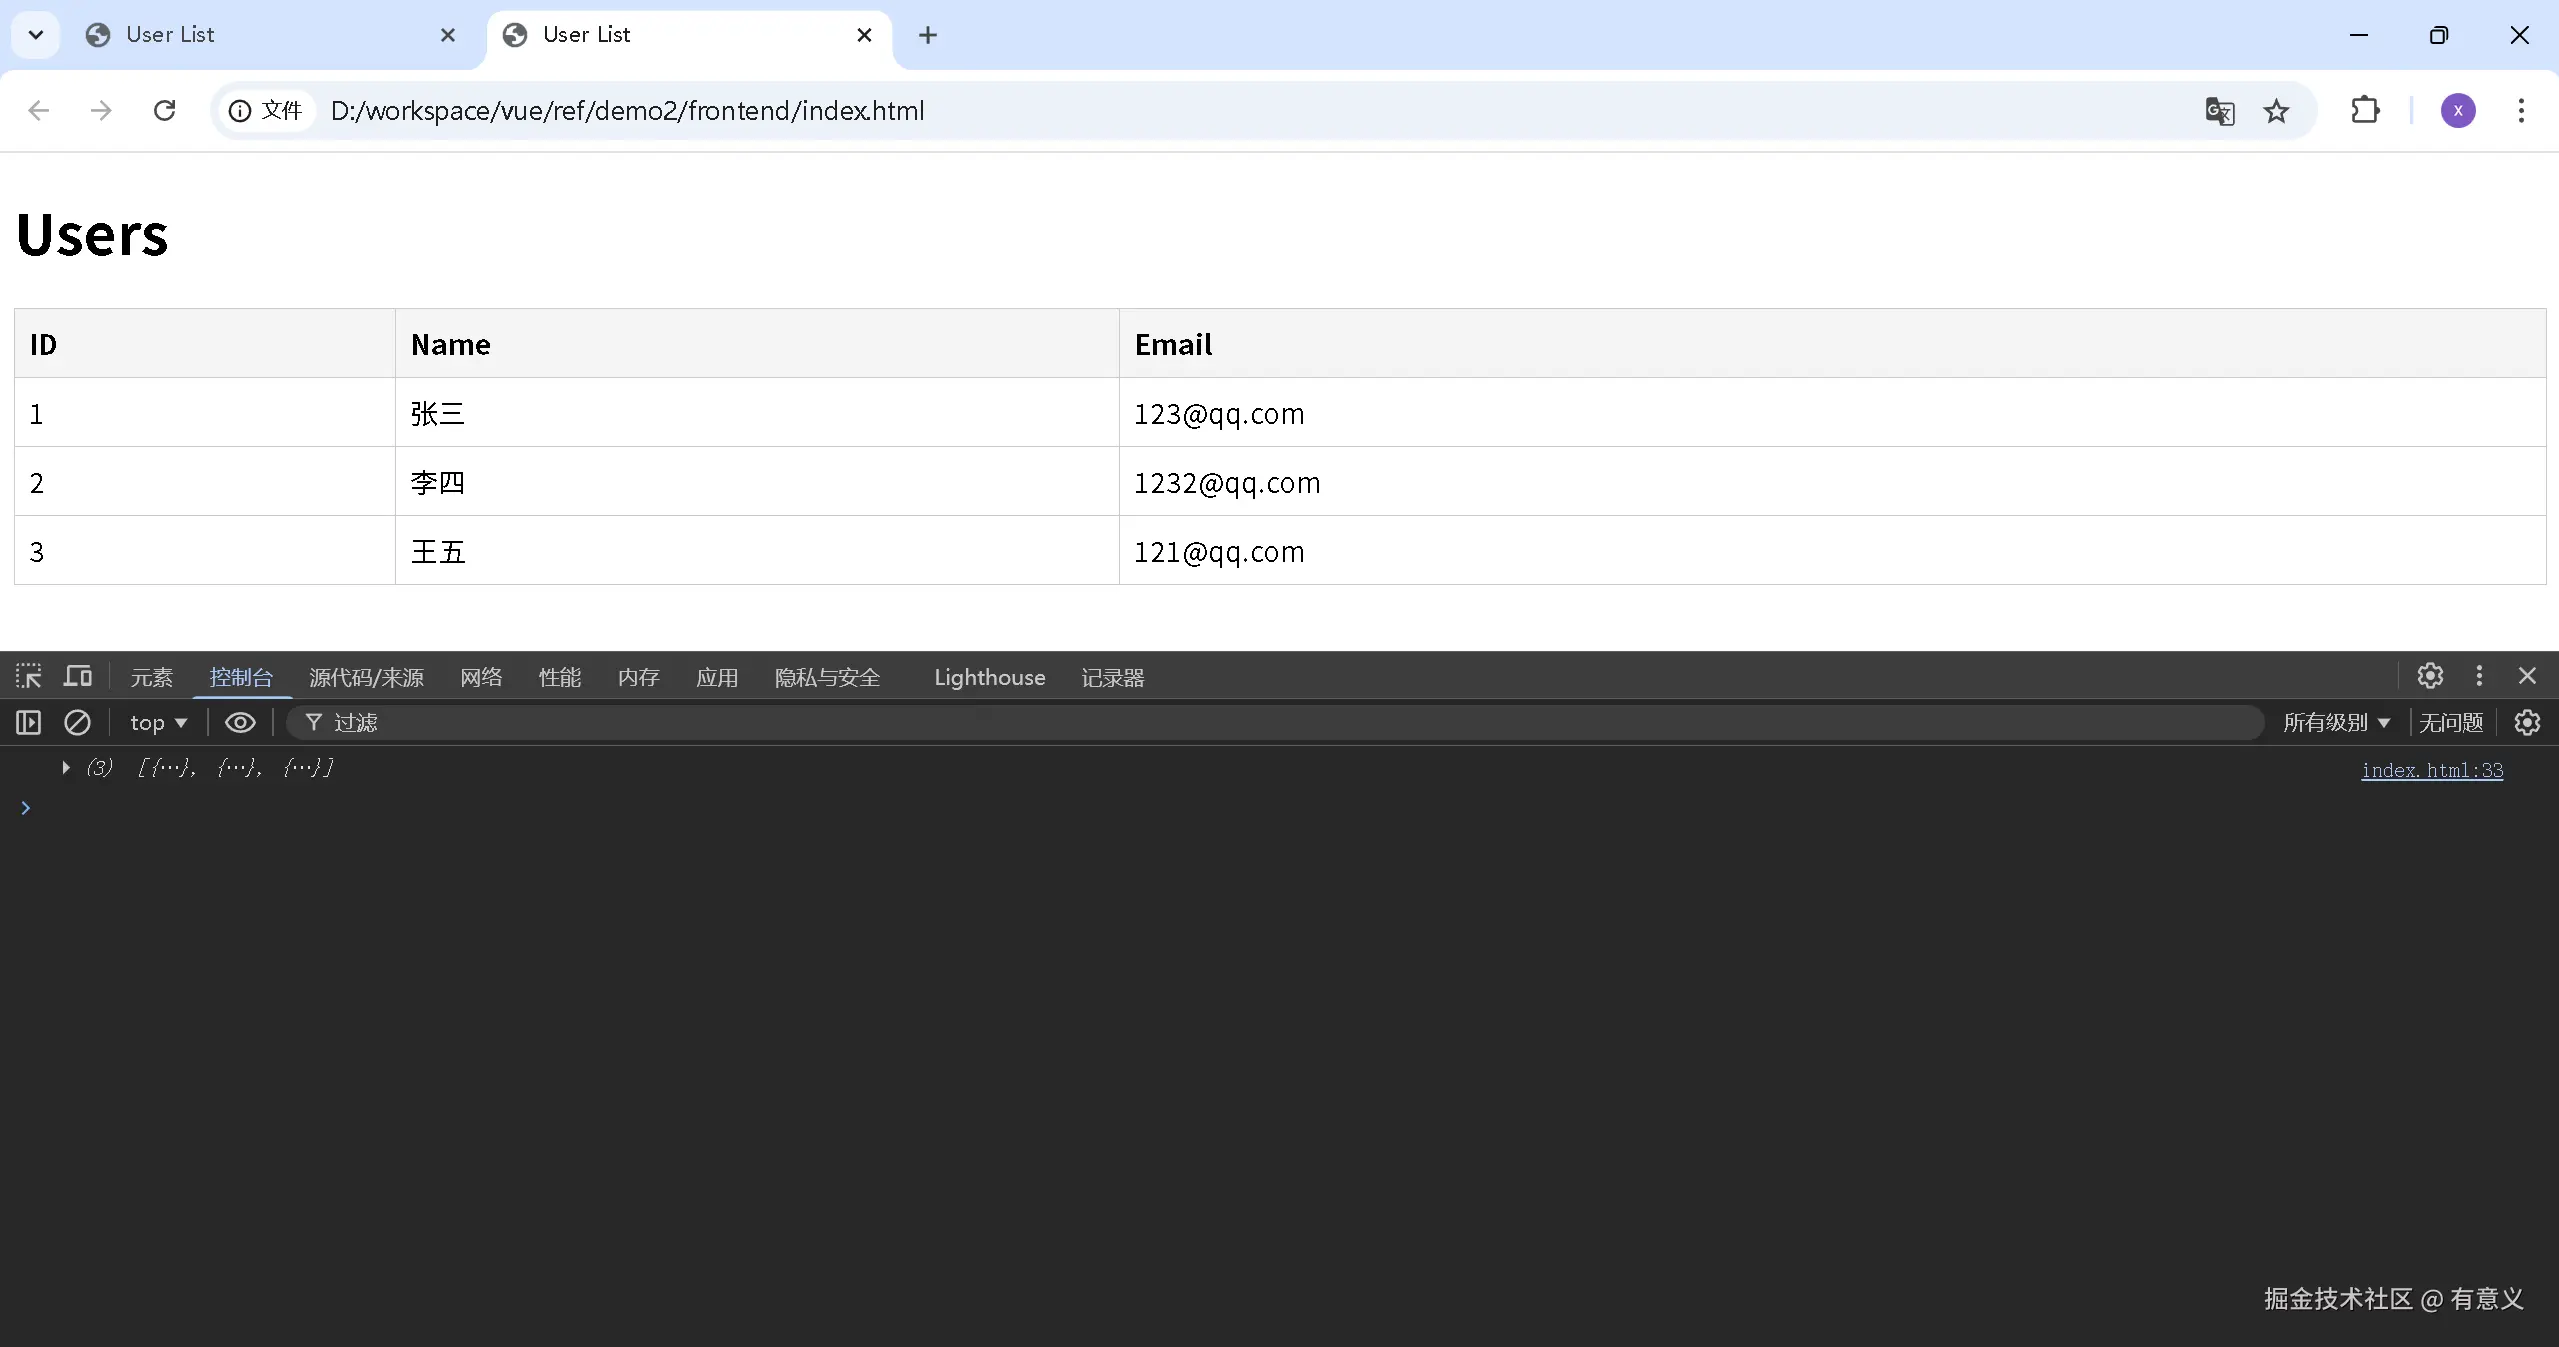2559x1347 pixels.
Task: Switch to the 网络 DevTools tab
Action: 481,677
